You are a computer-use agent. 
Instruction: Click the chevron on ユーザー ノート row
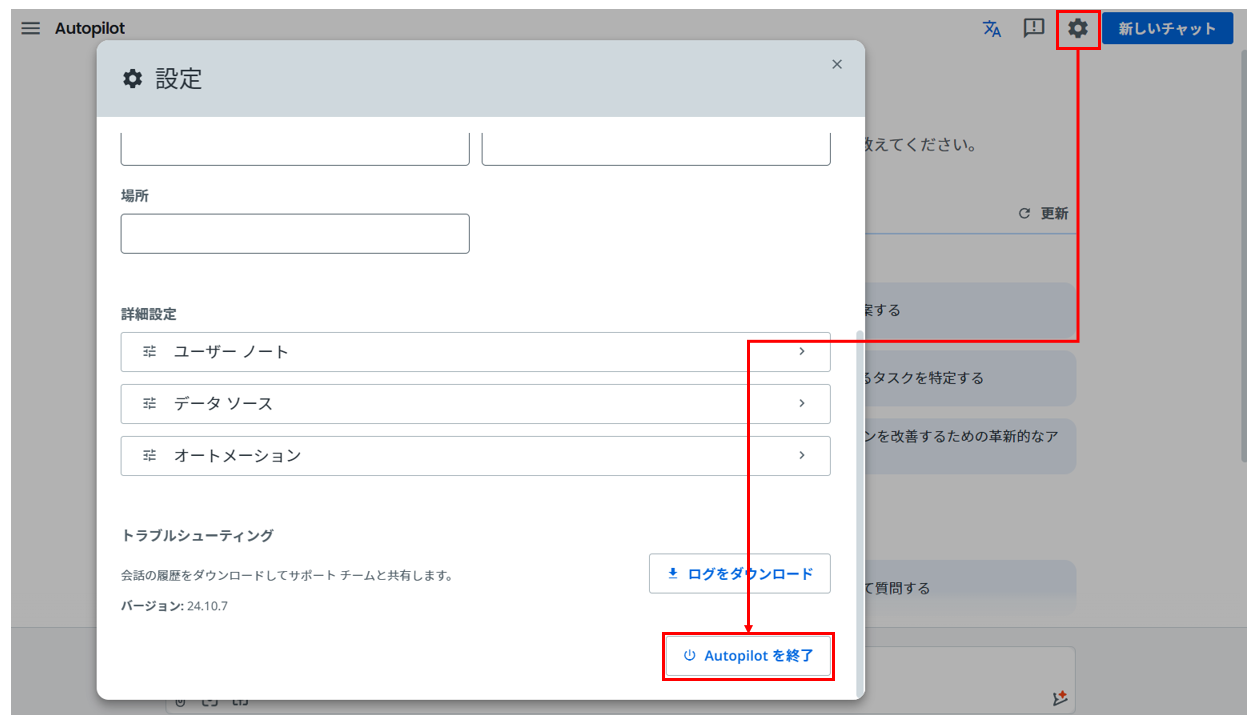click(x=802, y=352)
